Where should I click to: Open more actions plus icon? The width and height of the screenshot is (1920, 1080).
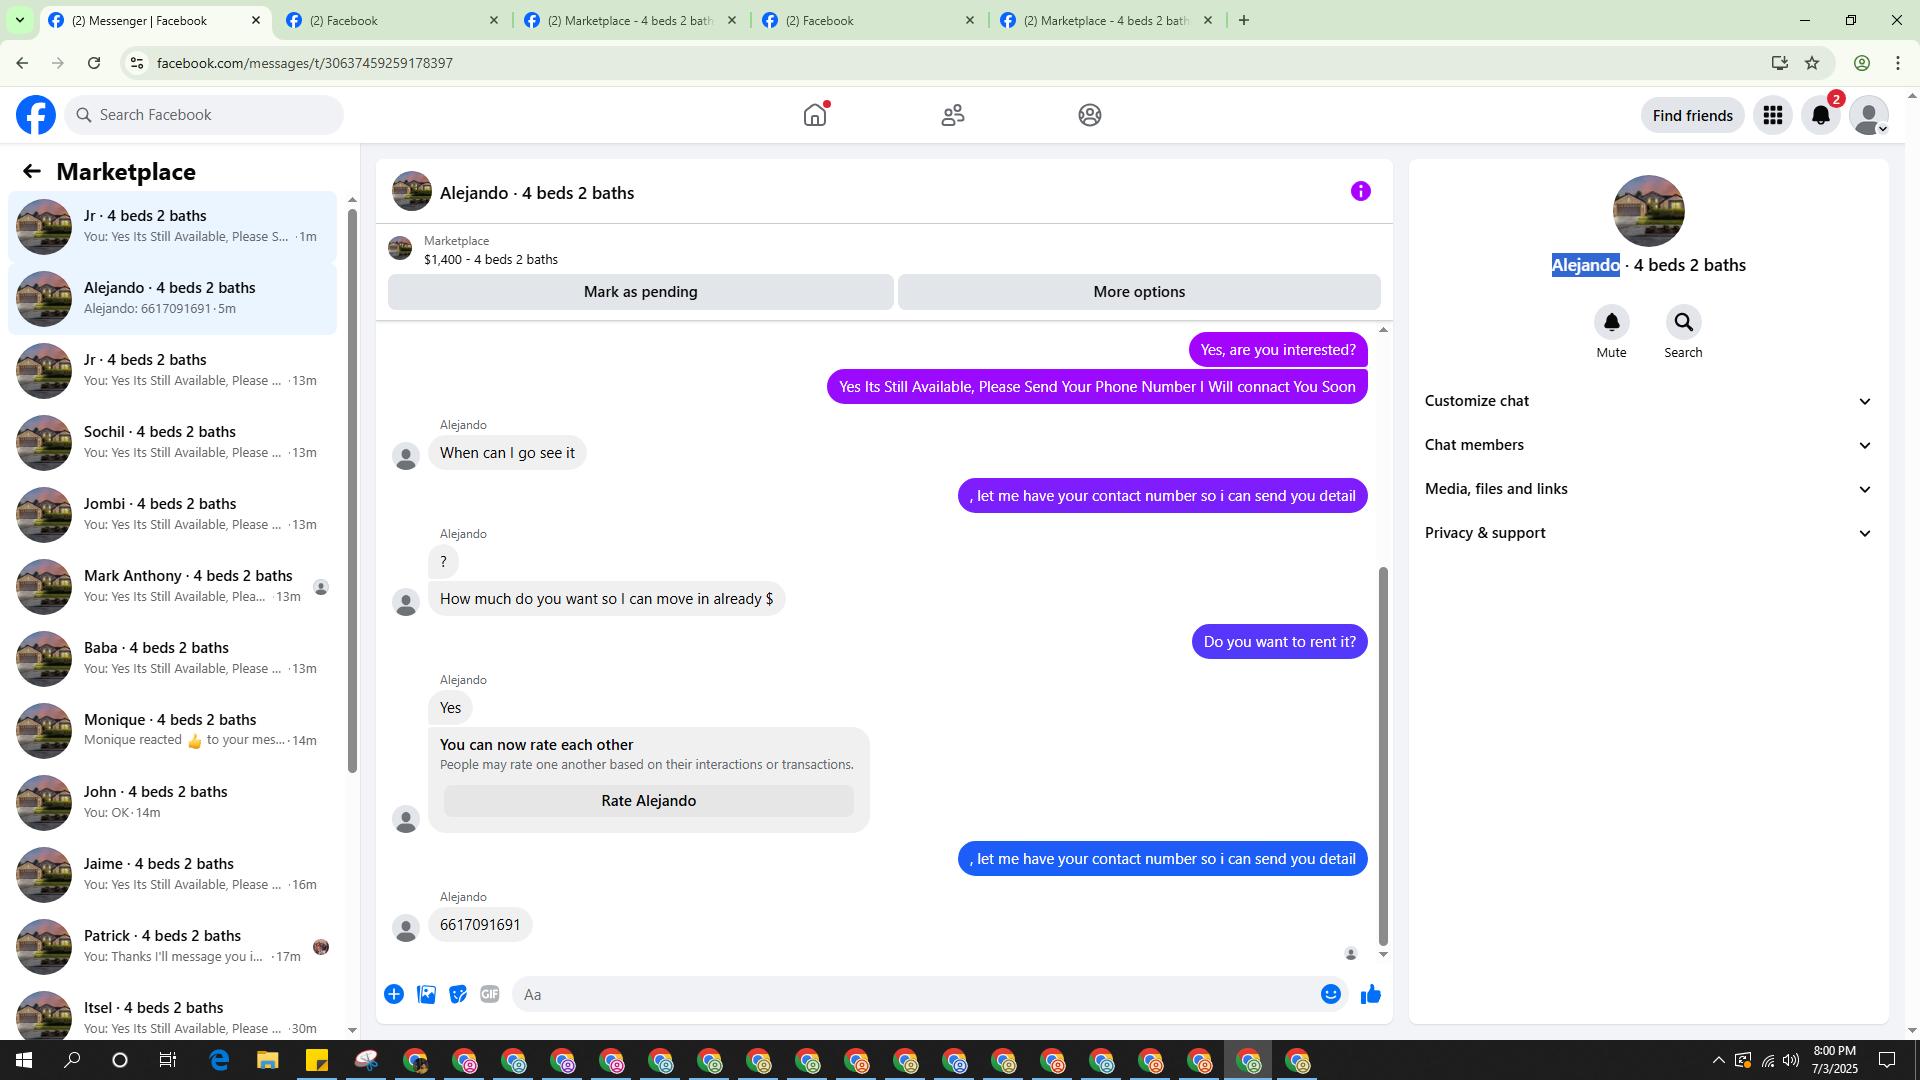394,994
